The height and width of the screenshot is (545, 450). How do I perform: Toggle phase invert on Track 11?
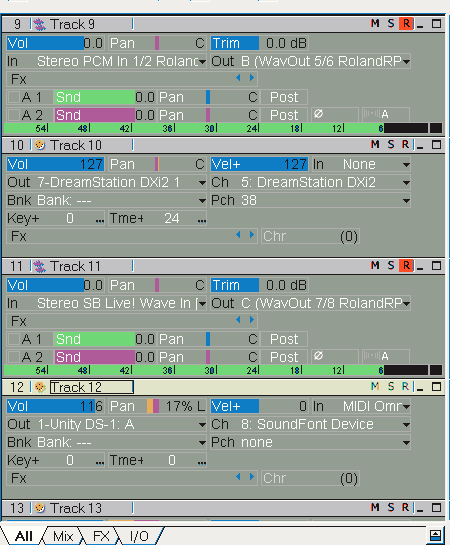click(x=334, y=356)
